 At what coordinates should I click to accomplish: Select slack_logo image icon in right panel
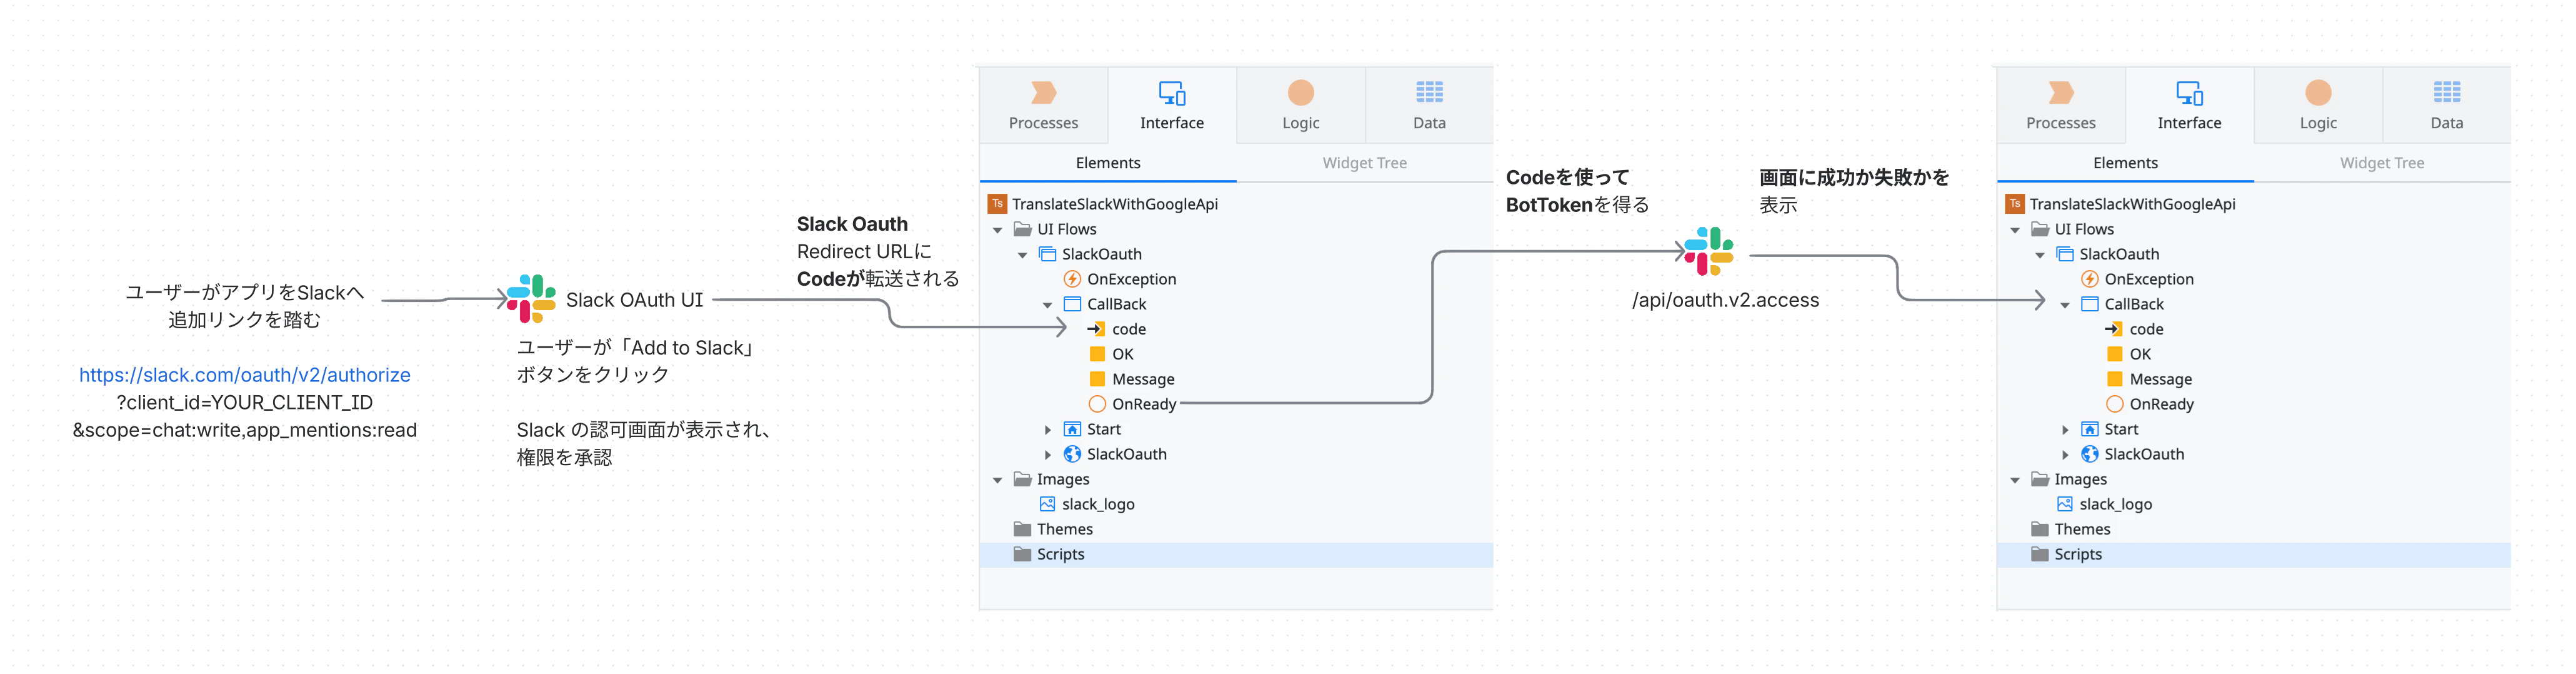[2064, 504]
